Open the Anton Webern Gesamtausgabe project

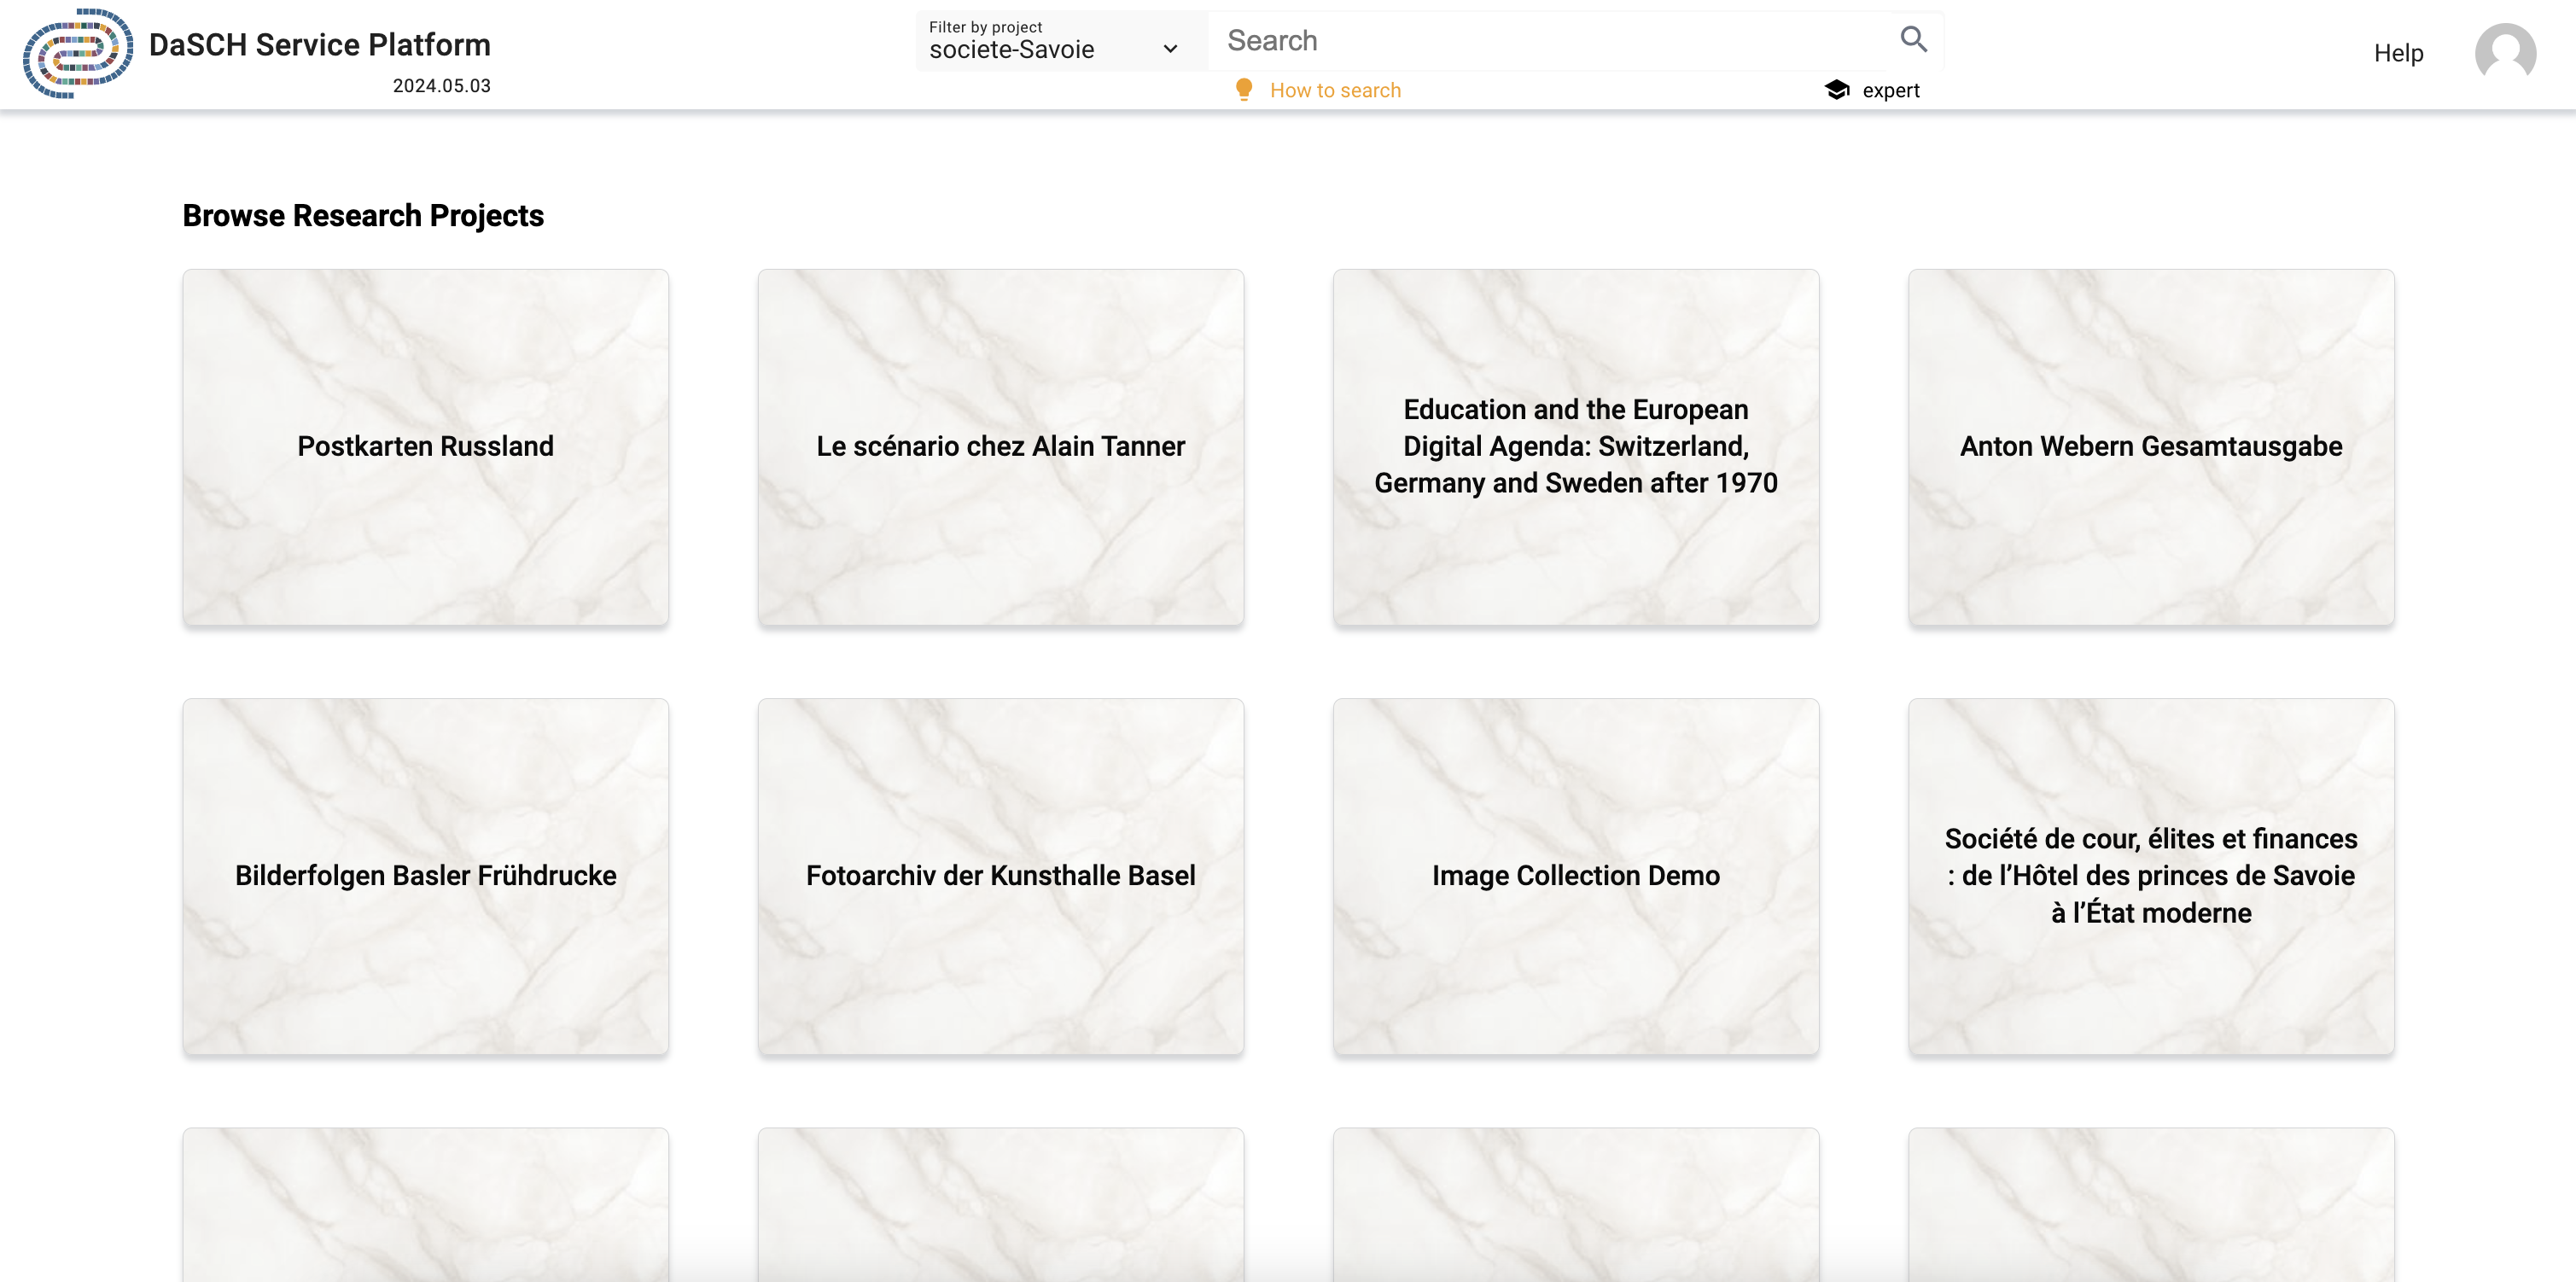click(2150, 447)
